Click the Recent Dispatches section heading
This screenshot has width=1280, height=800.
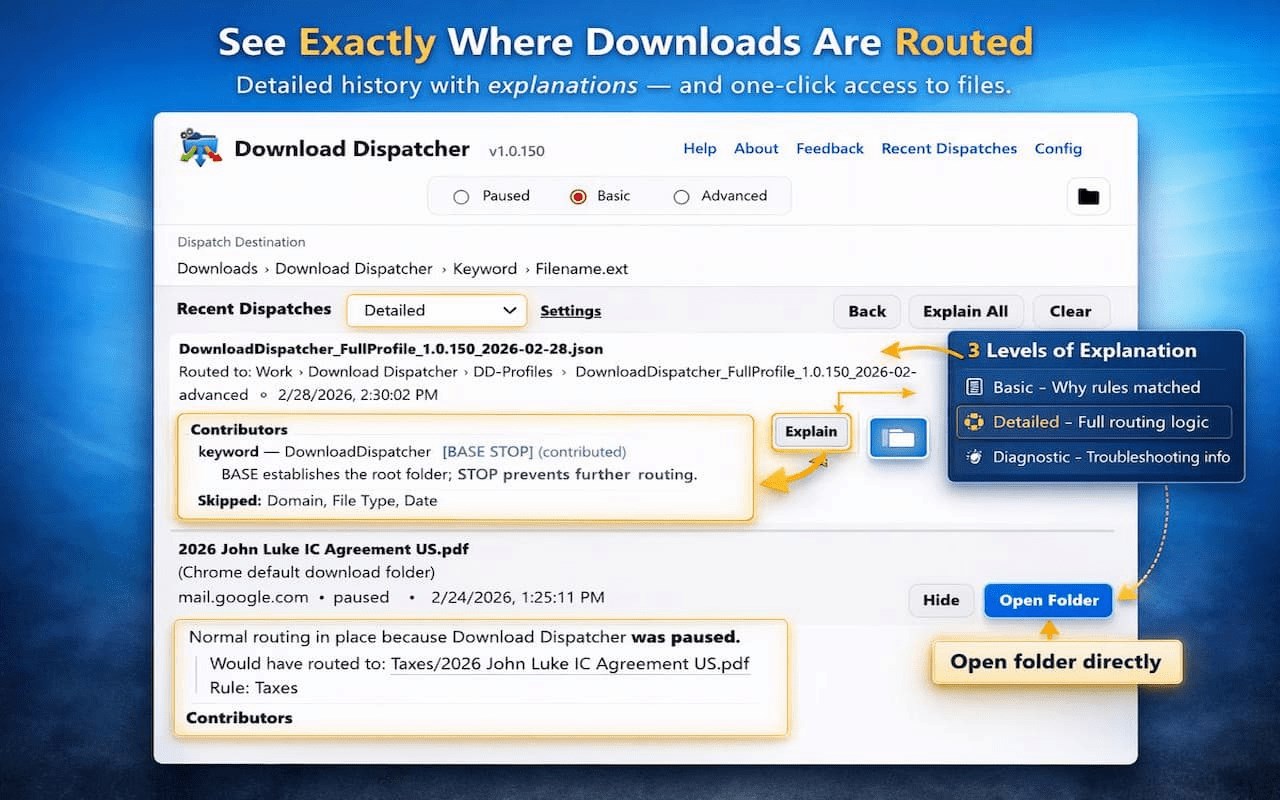pos(254,309)
